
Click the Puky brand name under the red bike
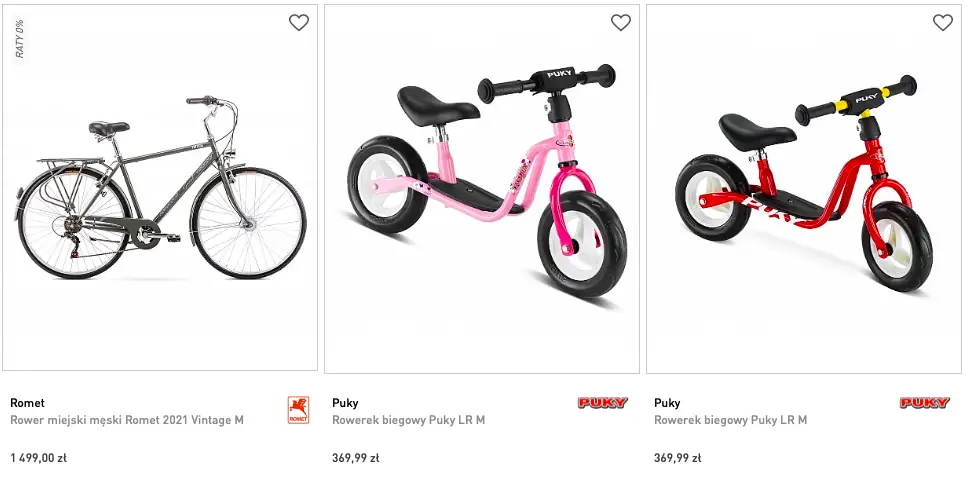tap(667, 403)
